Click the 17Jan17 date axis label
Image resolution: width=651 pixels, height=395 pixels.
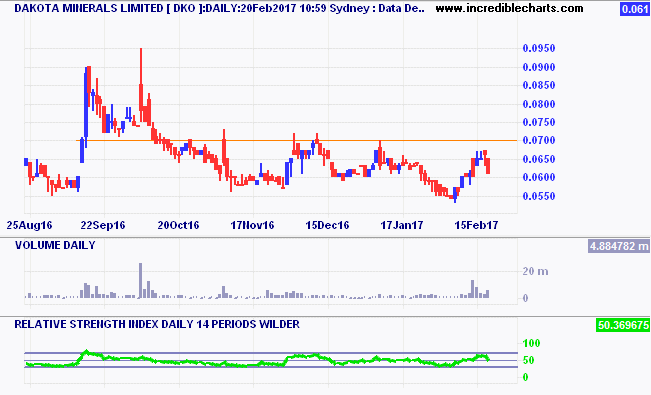(402, 225)
